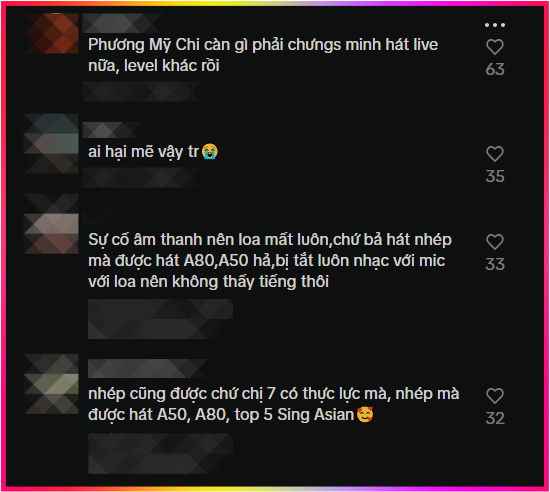The width and height of the screenshot is (550, 492).
Task: Select the comment mentioning 'top 5 Sing Asian'
Action: click(274, 404)
